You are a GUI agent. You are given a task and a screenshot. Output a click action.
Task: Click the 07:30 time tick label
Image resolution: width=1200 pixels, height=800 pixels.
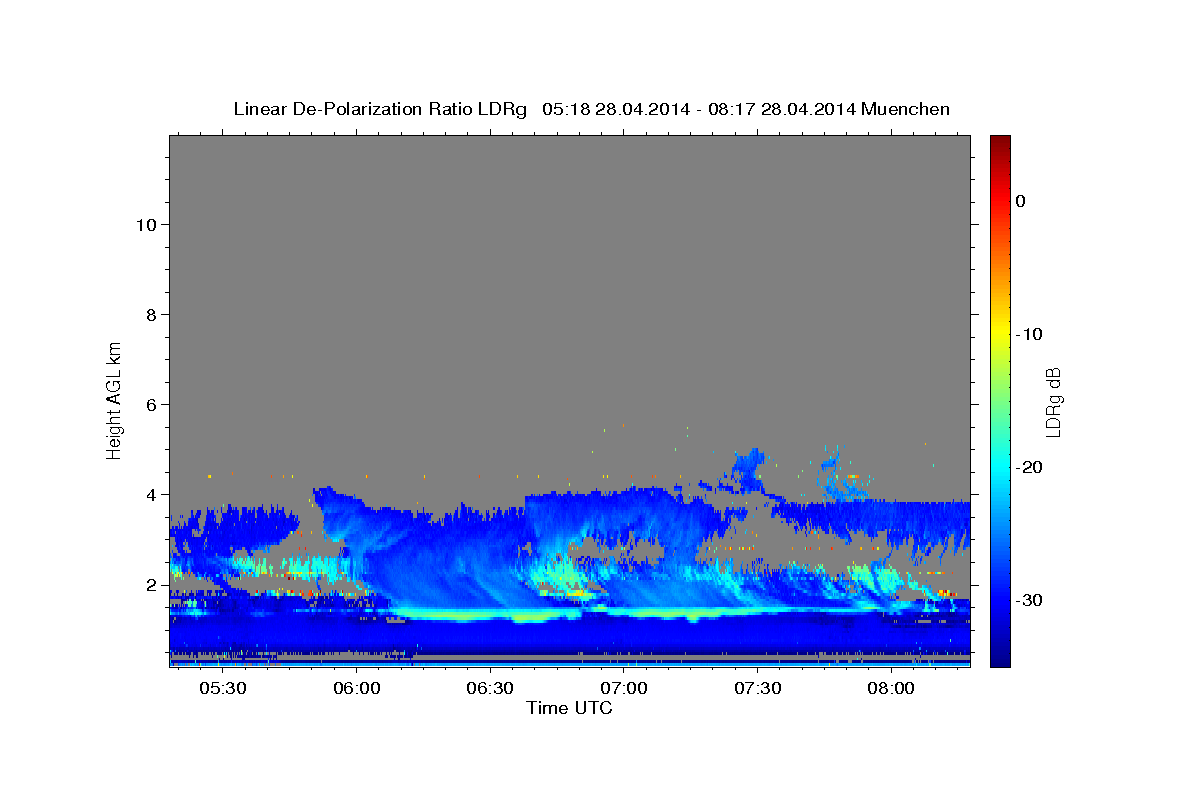[x=757, y=689]
